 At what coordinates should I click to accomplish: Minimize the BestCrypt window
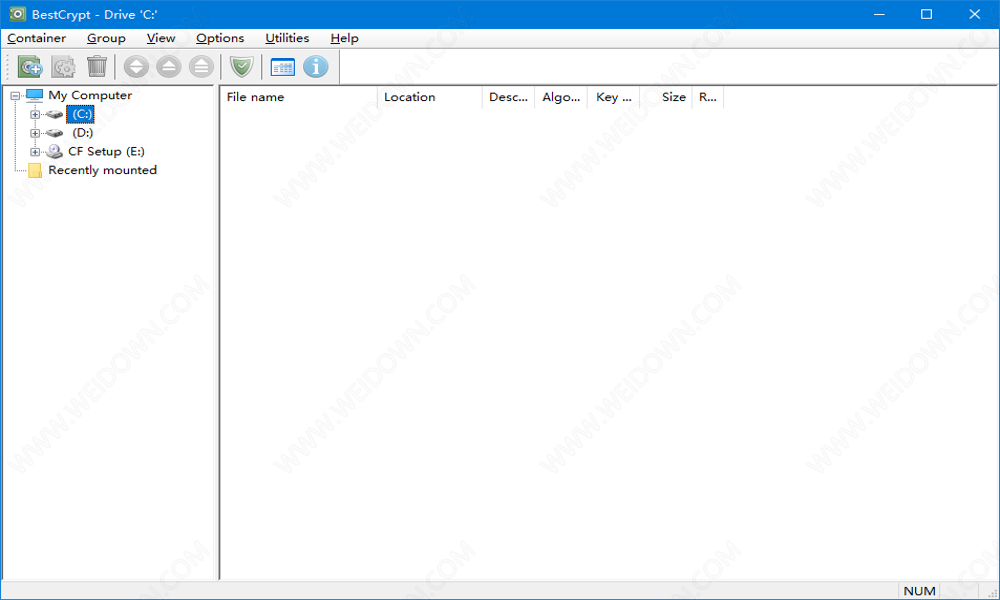(x=879, y=14)
